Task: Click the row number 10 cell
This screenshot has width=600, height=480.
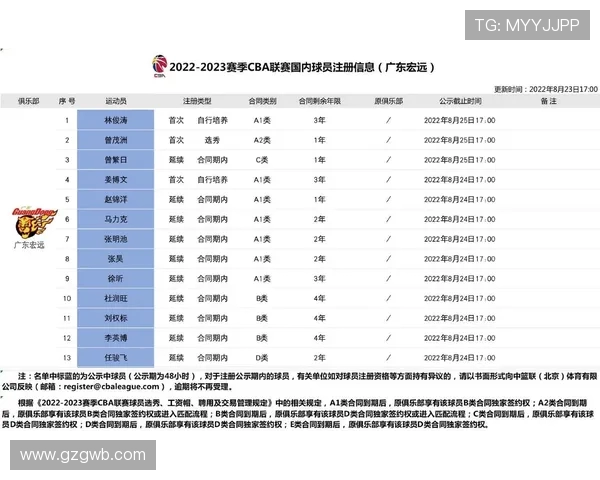Action: coord(67,299)
